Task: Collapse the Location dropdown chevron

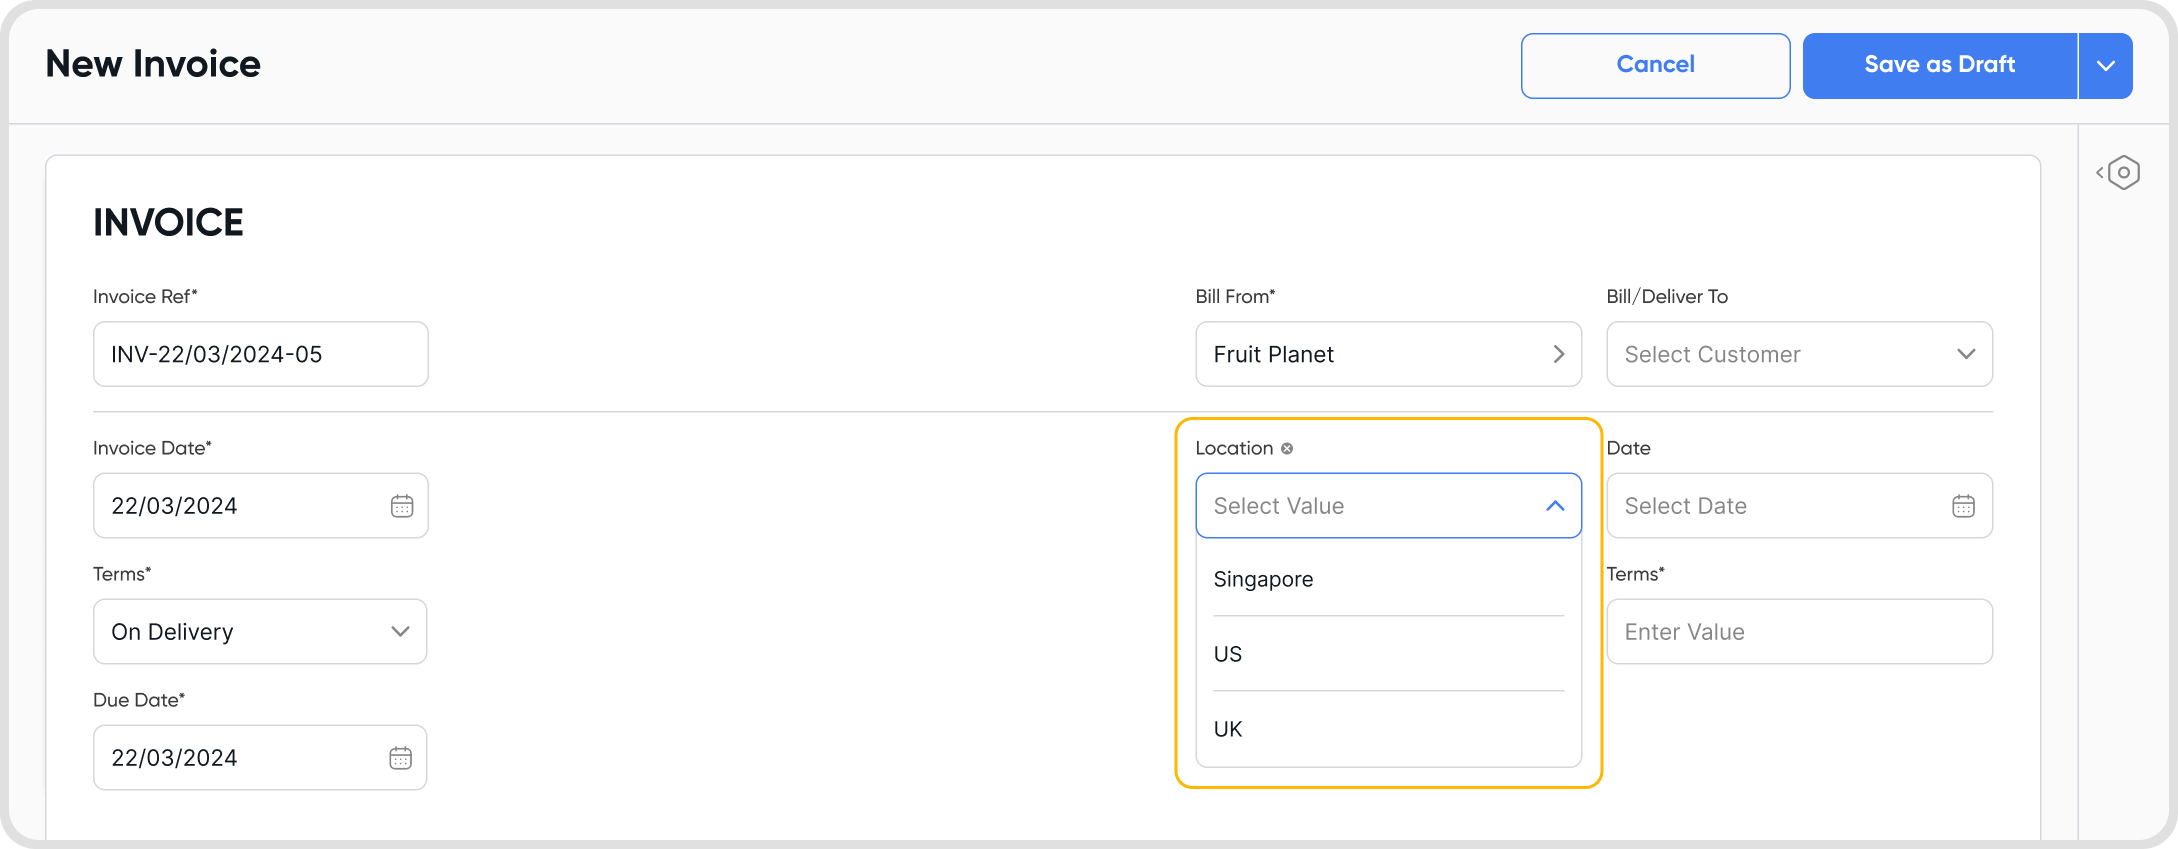Action: coord(1554,506)
